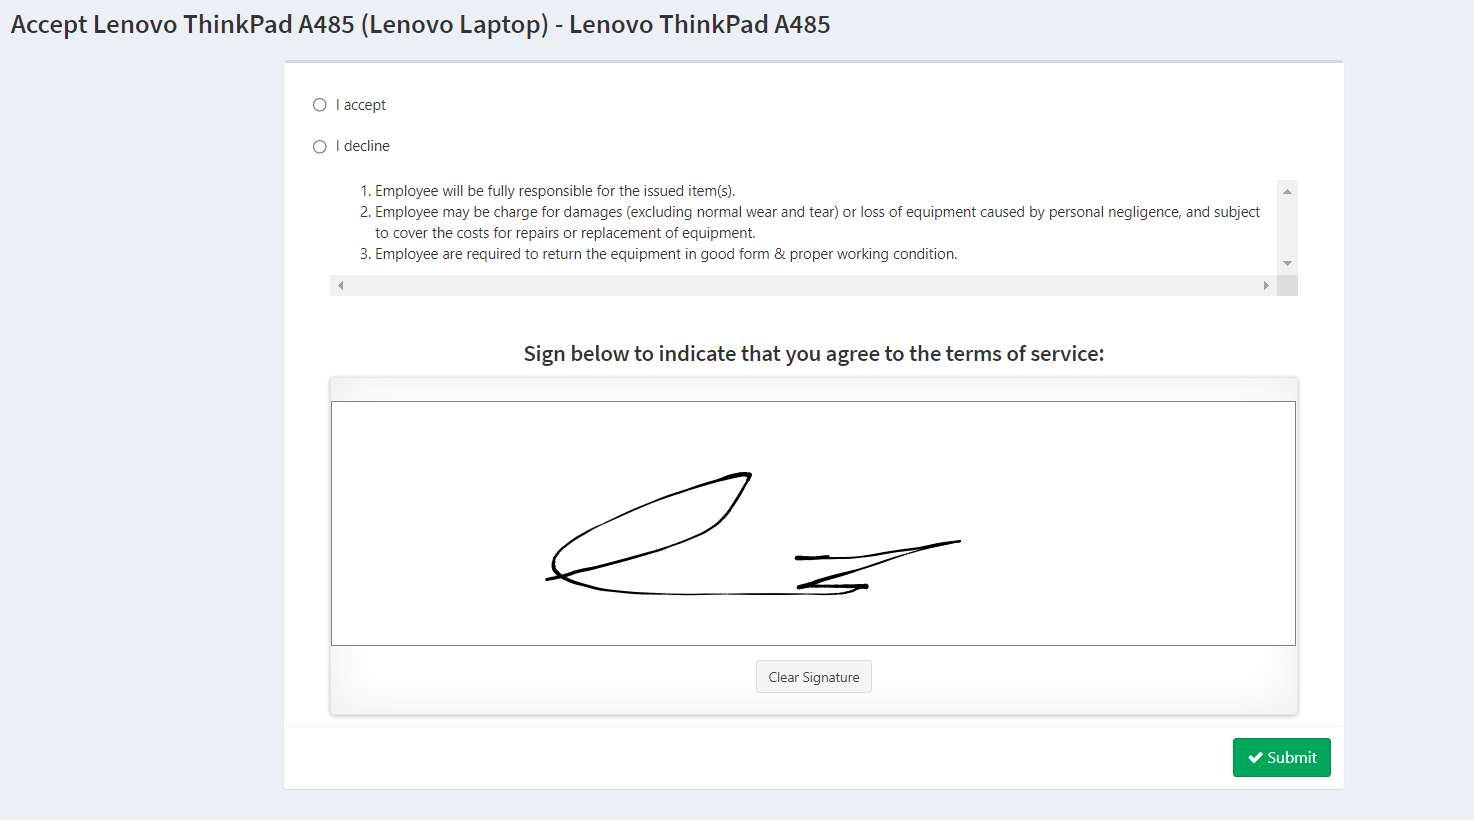The image size is (1474, 820).
Task: Click the terms box scroll-up arrow
Action: point(1287,191)
